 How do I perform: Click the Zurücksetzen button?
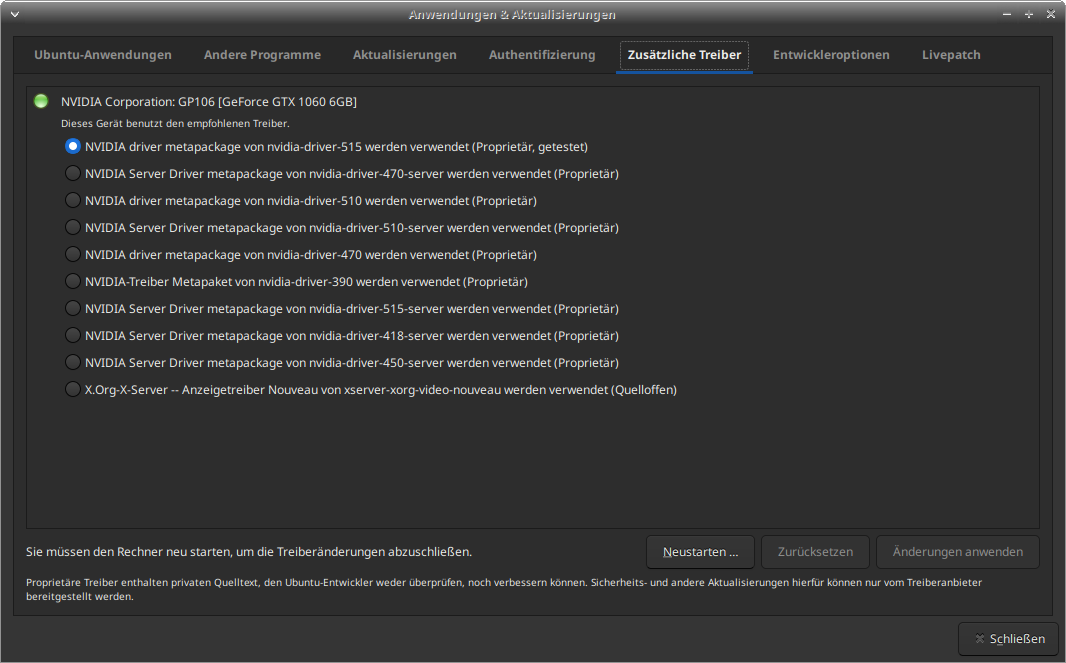point(815,552)
